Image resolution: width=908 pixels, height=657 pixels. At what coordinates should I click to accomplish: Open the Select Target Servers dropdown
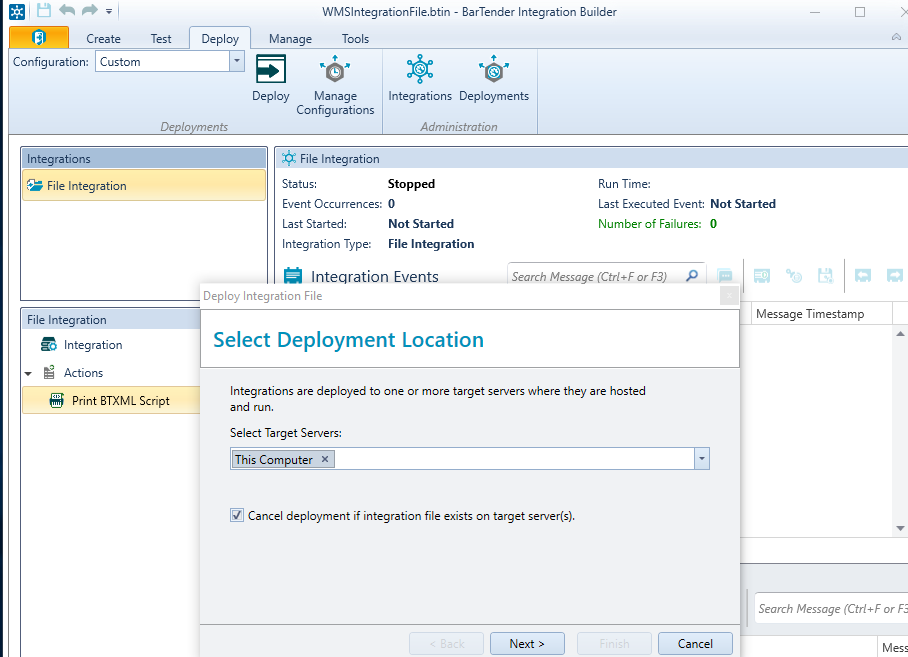(x=701, y=459)
